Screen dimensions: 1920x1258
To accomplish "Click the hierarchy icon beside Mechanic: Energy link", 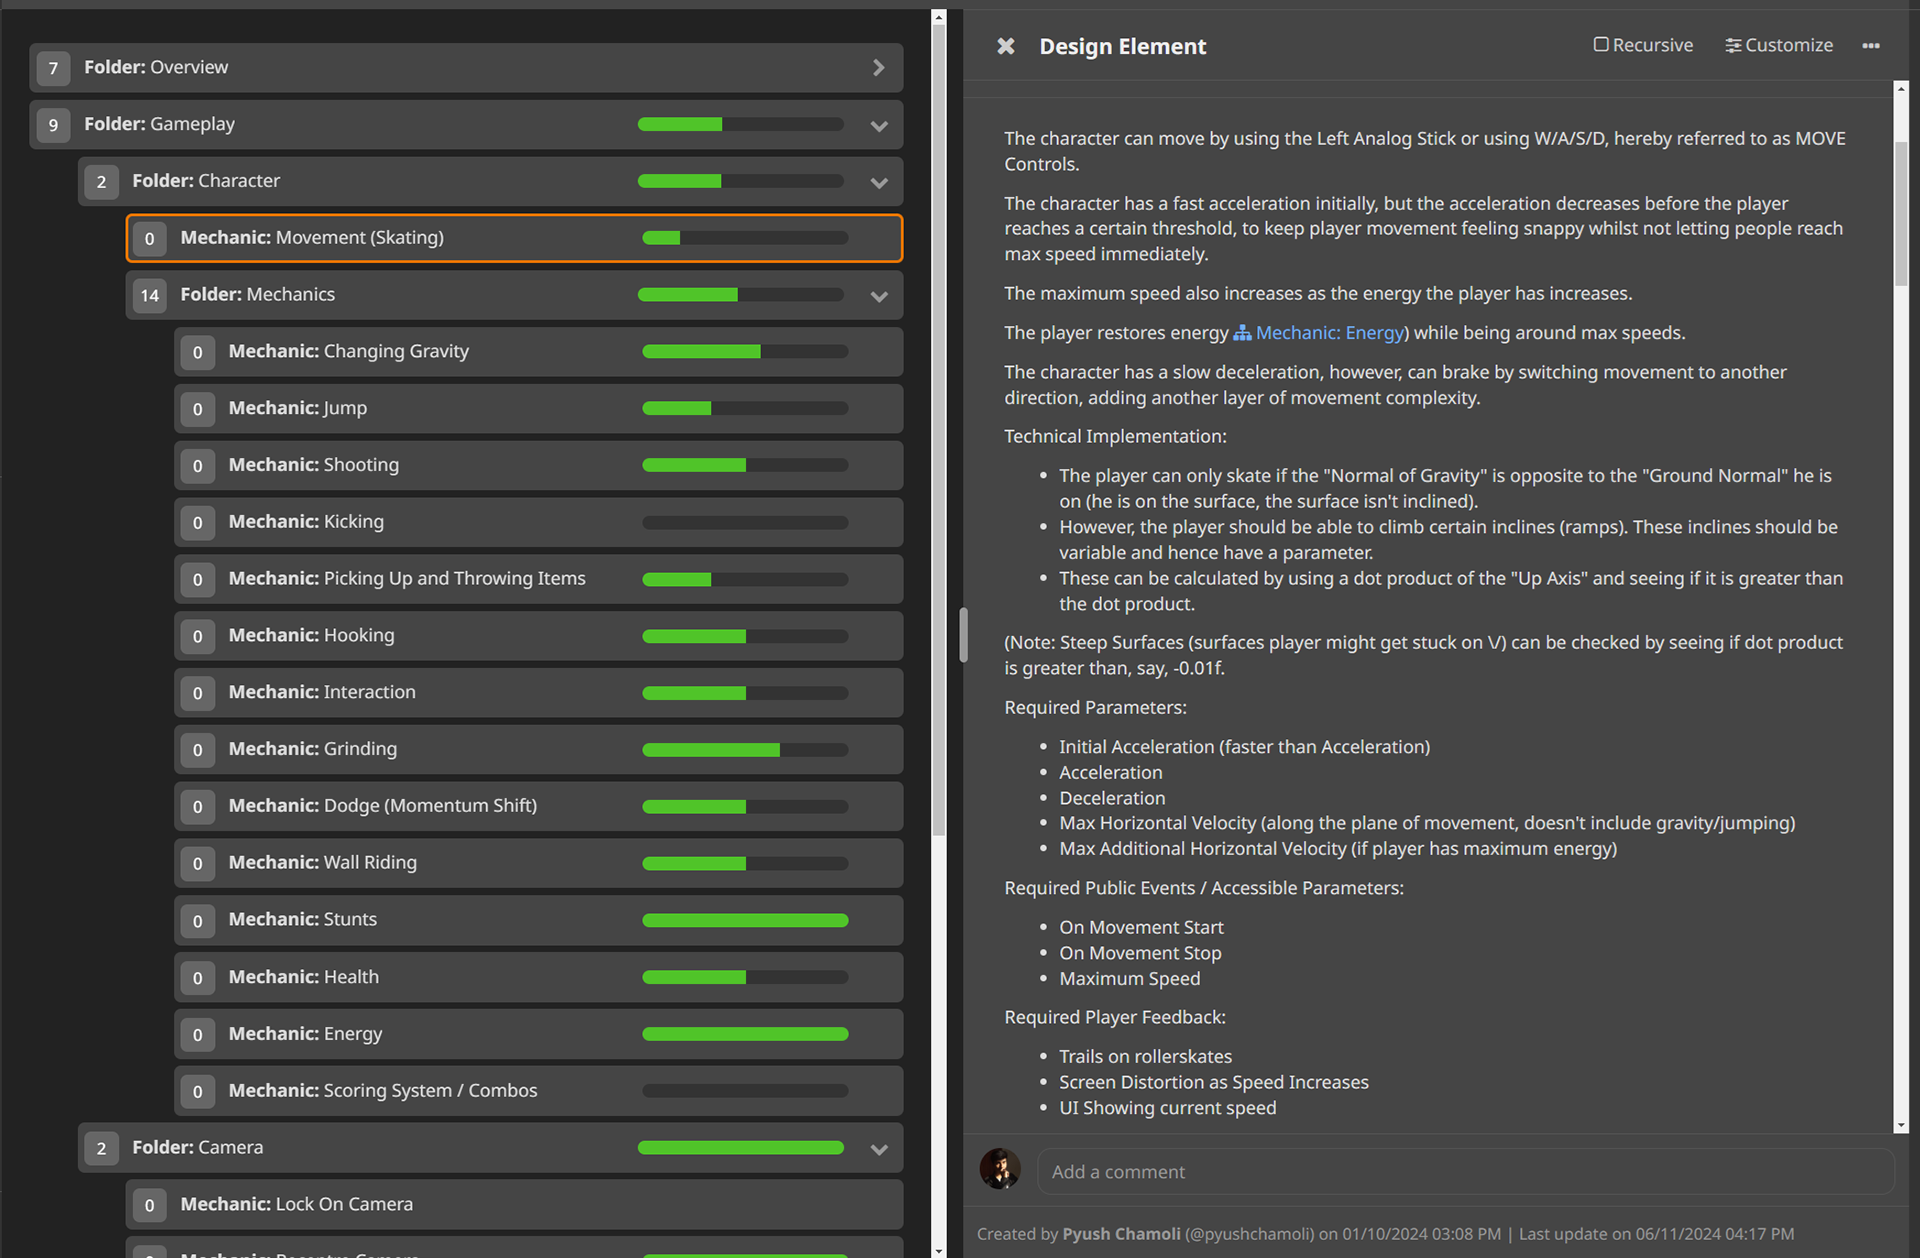I will point(1242,333).
